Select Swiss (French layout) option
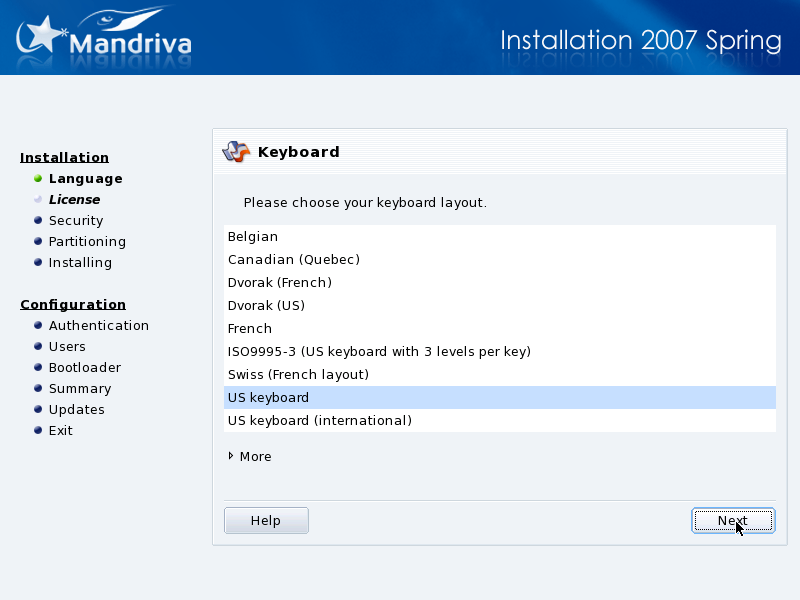This screenshot has width=800, height=600. [298, 375]
